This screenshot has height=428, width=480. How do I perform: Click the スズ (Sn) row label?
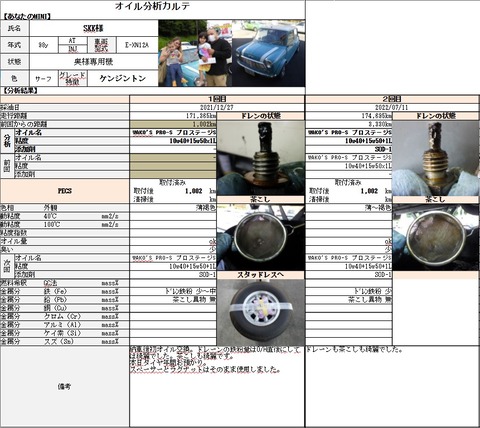click(59, 341)
